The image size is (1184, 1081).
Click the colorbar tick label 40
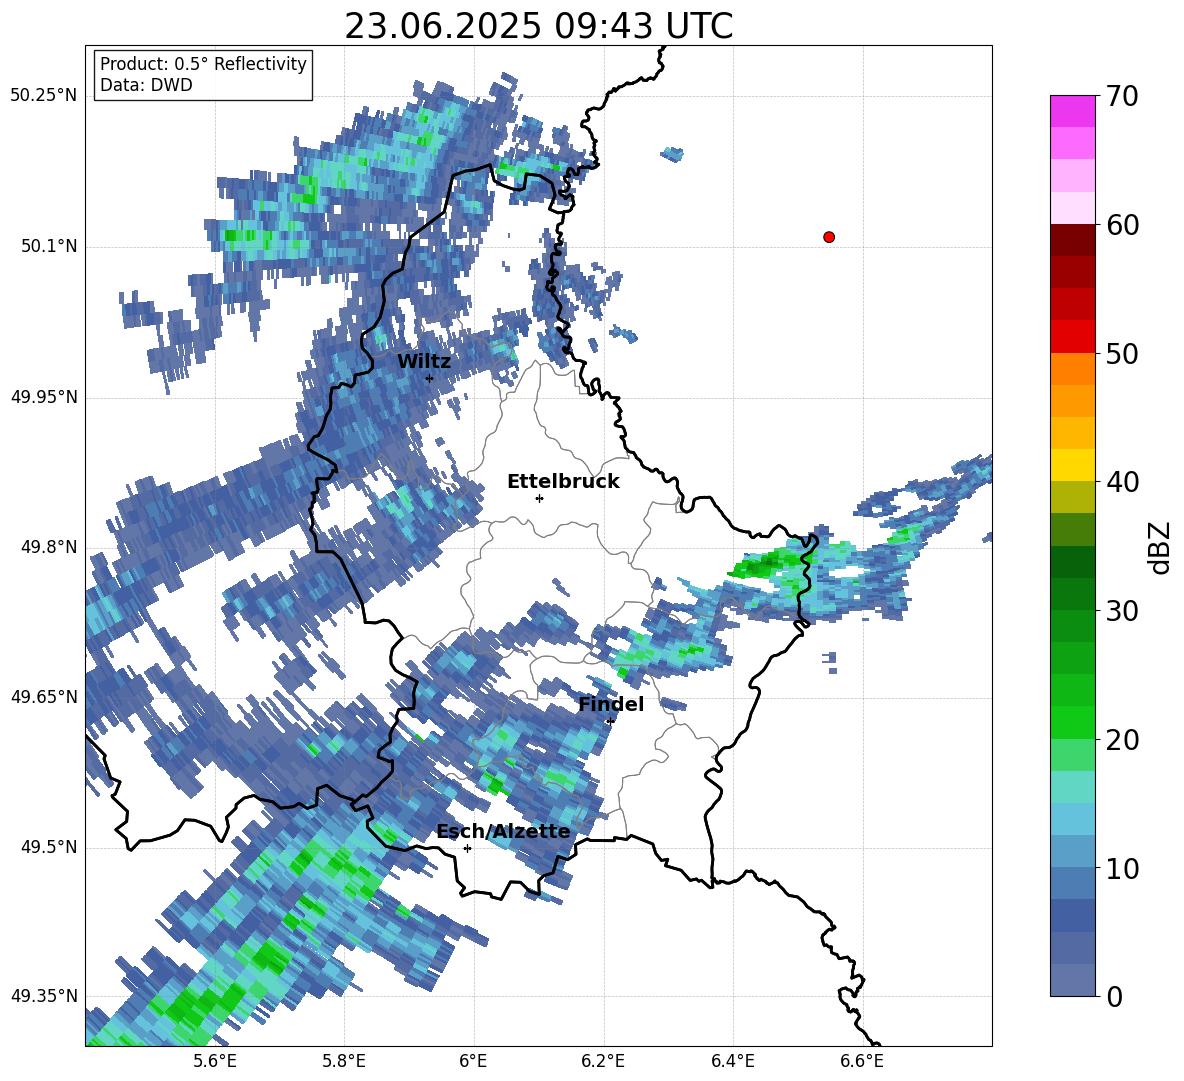coord(1122,482)
